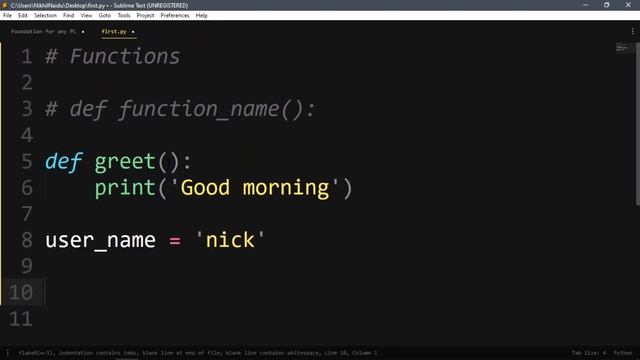Open the Preferences menu

(x=175, y=16)
